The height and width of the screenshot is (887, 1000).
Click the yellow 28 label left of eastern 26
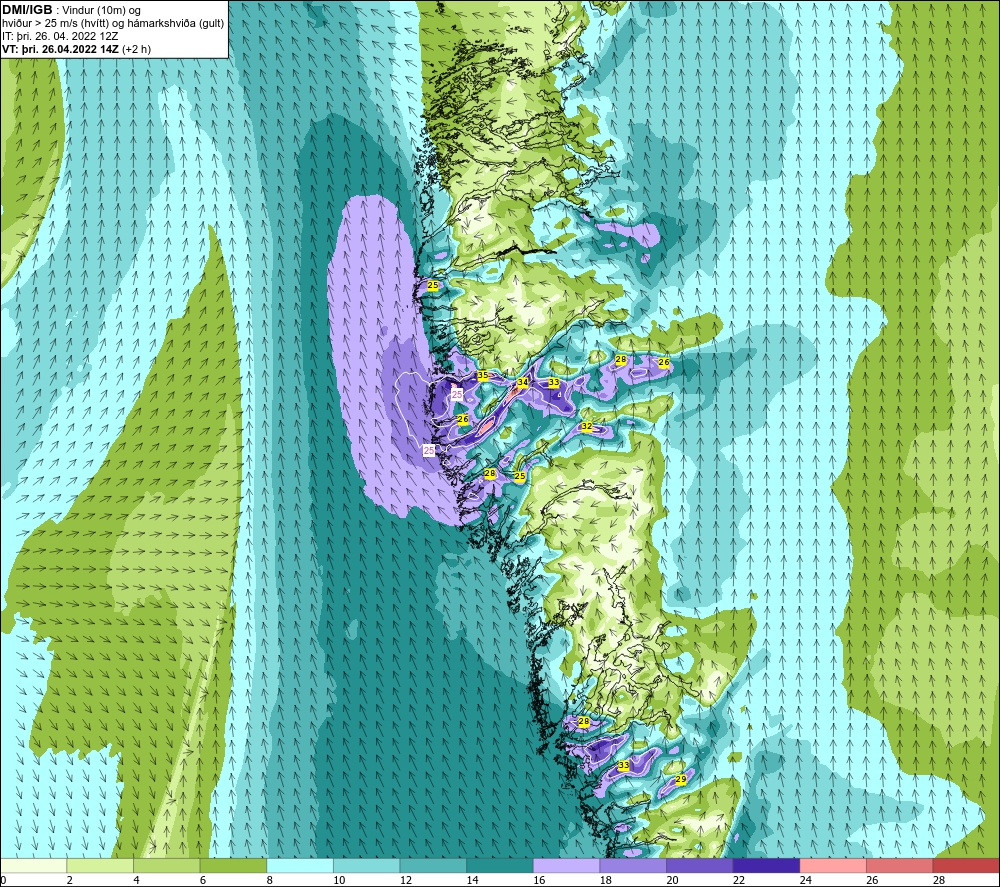coord(621,360)
